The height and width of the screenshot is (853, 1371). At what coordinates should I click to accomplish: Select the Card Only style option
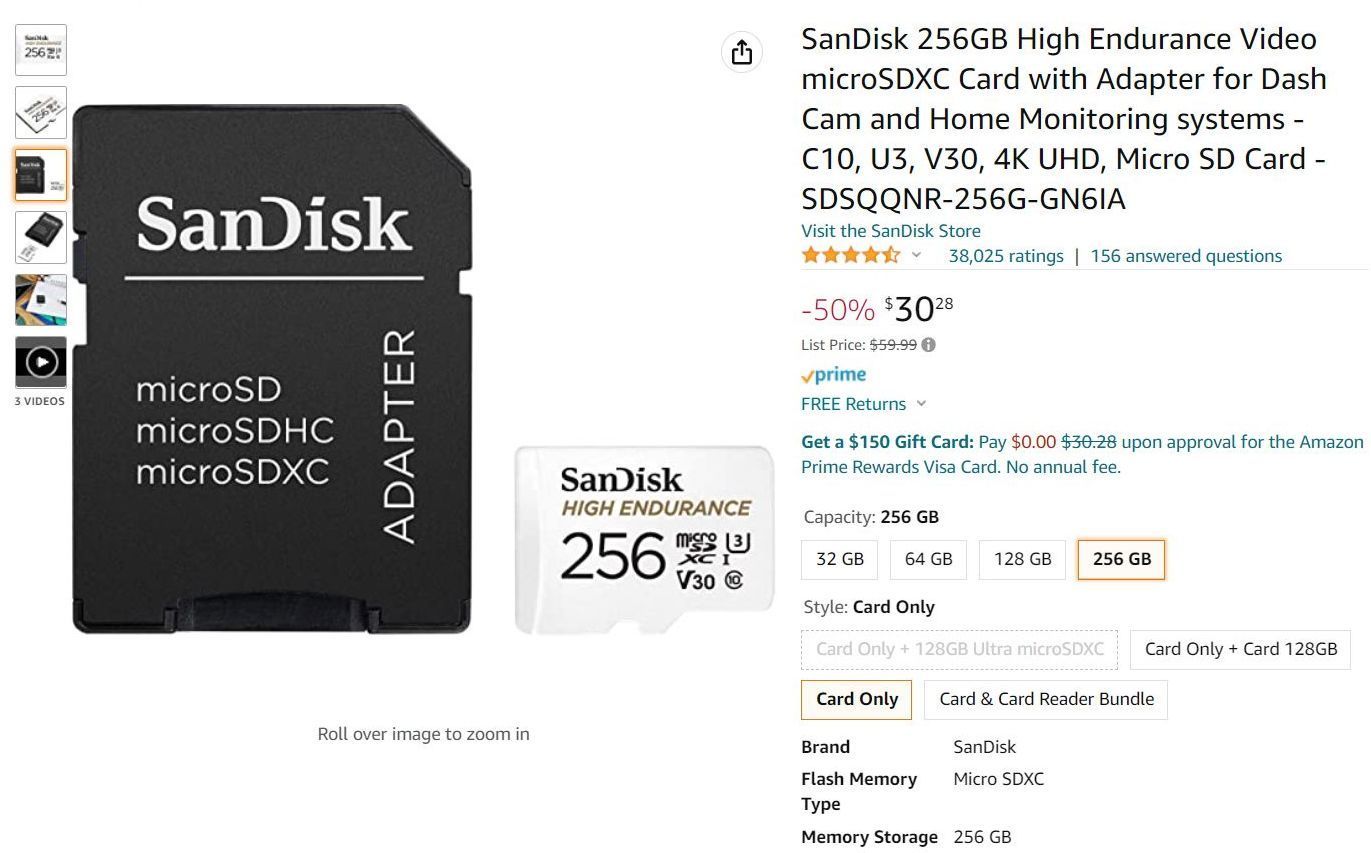point(855,699)
